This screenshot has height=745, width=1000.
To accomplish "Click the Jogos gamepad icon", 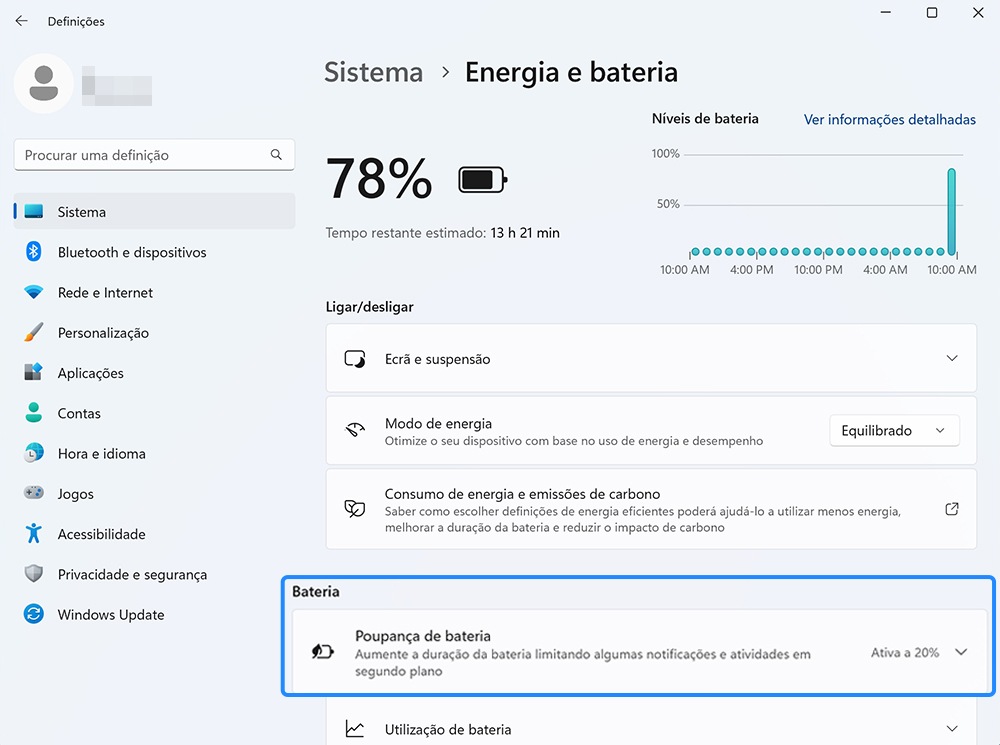I will click(x=34, y=493).
